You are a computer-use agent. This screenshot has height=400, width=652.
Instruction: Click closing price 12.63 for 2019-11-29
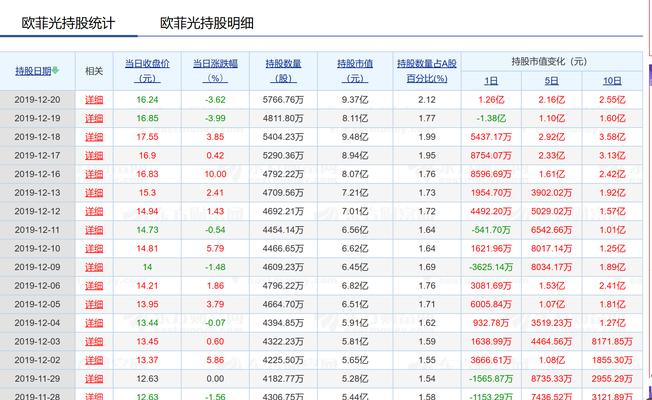pyautogui.click(x=147, y=379)
